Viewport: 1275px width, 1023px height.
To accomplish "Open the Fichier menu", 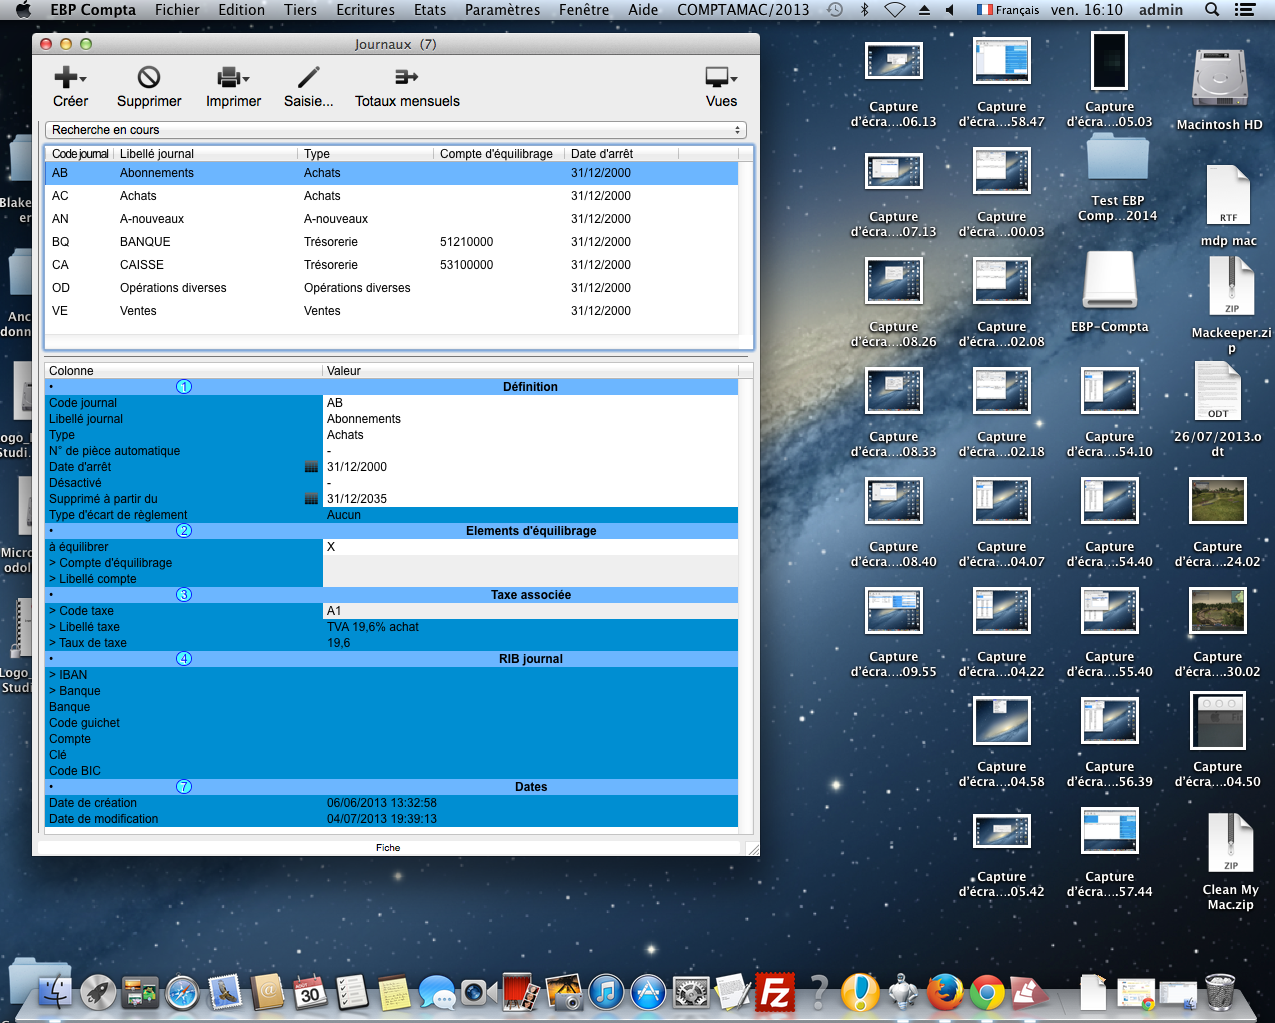I will (x=177, y=10).
